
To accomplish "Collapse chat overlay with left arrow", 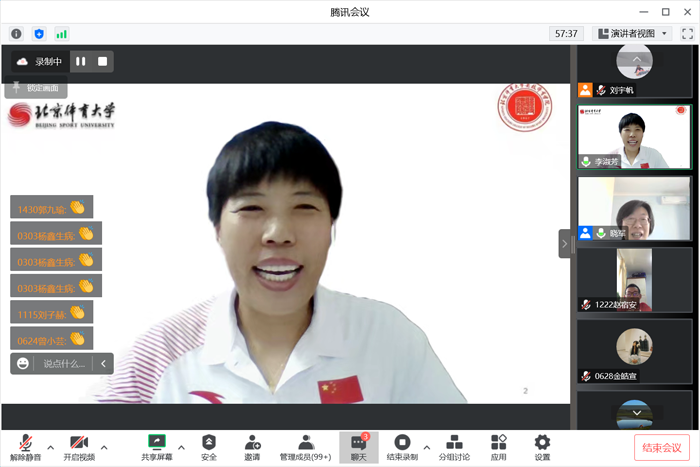I will click(x=104, y=363).
